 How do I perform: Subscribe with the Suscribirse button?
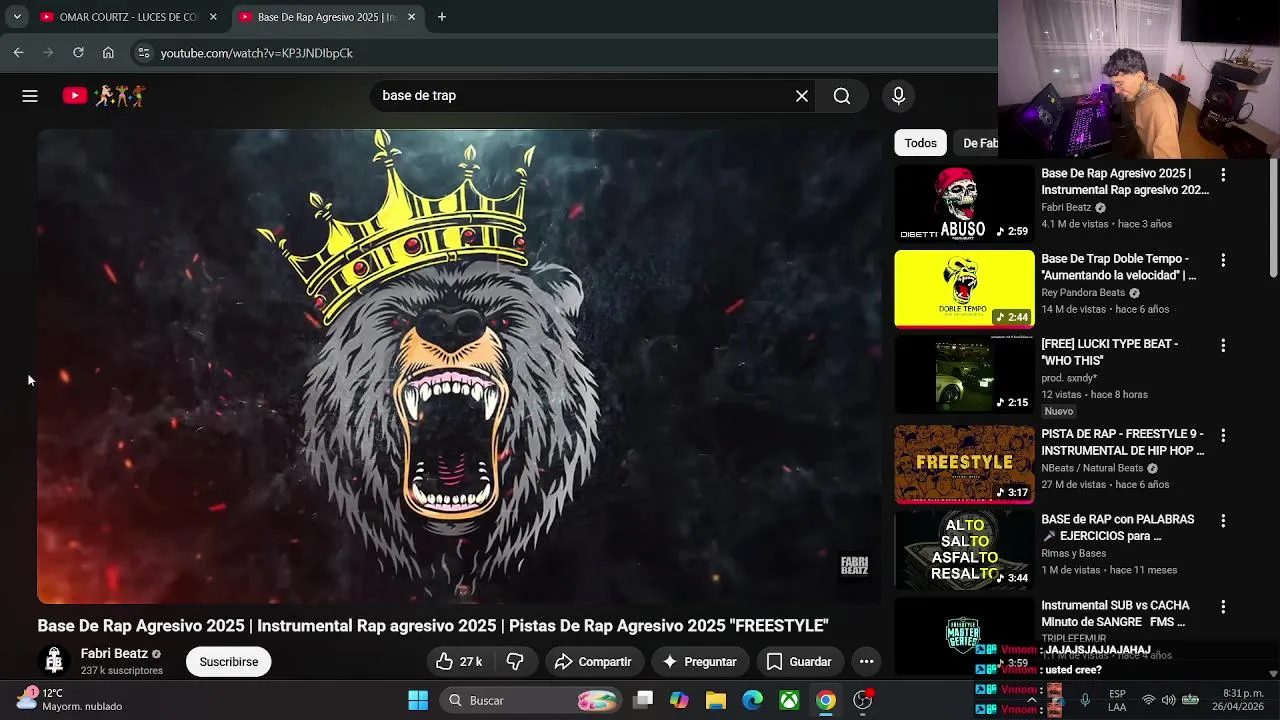[228, 661]
